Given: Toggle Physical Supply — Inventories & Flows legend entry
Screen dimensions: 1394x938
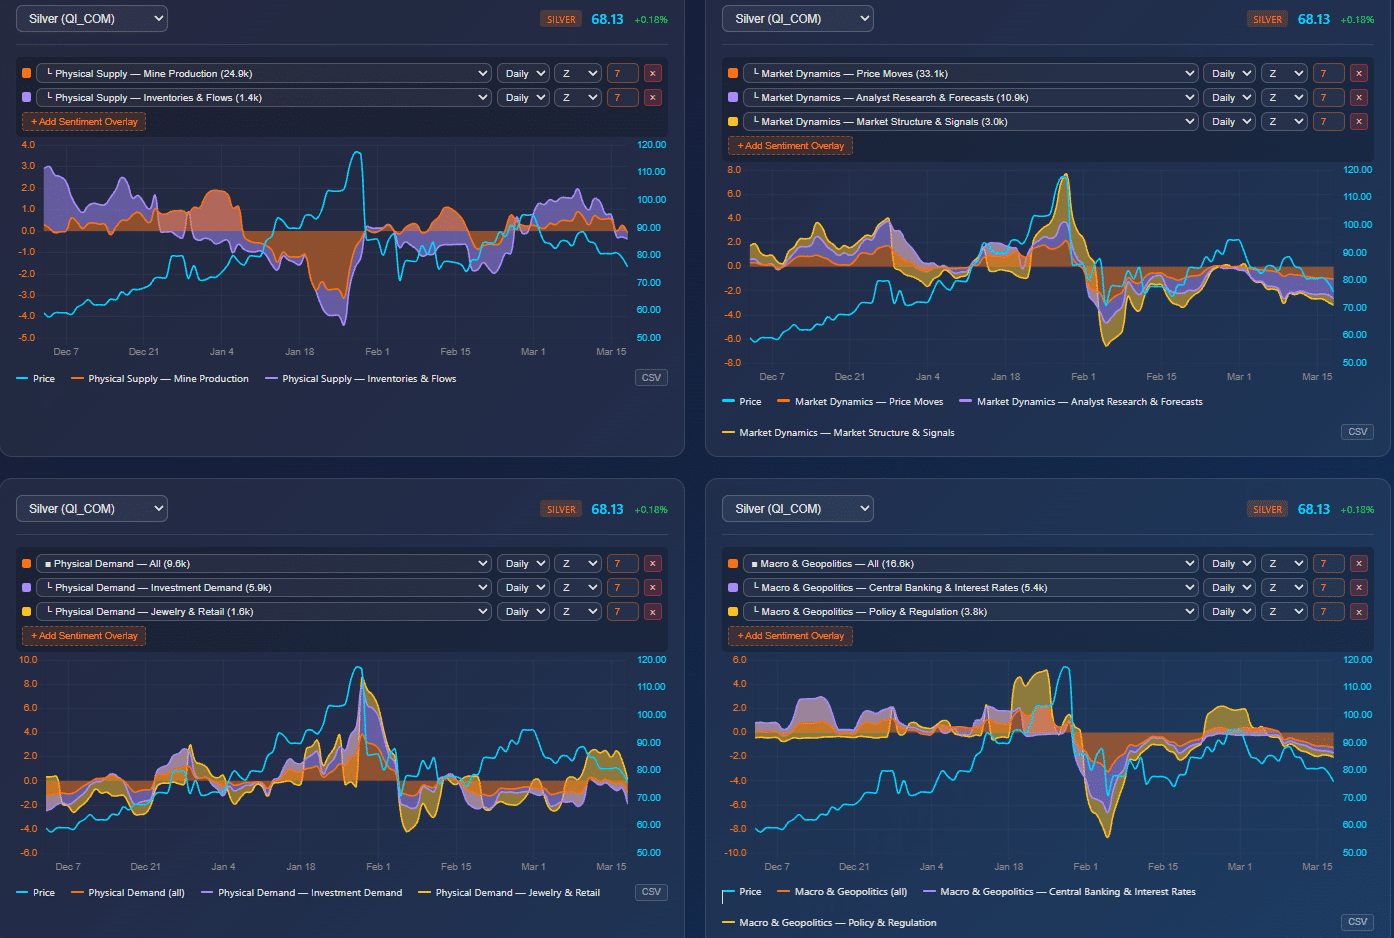Looking at the screenshot, I should (361, 379).
